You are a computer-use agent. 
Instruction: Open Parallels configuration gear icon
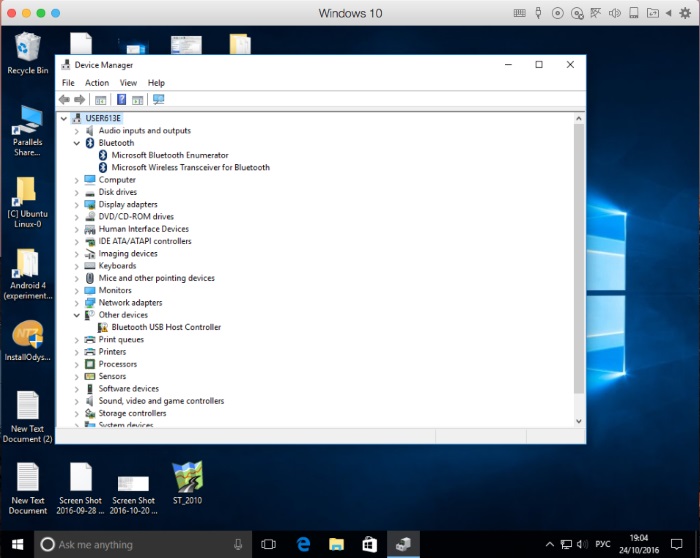point(685,13)
